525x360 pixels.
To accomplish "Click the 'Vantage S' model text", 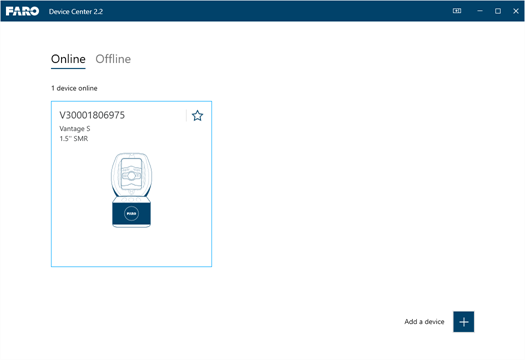I will tap(75, 129).
